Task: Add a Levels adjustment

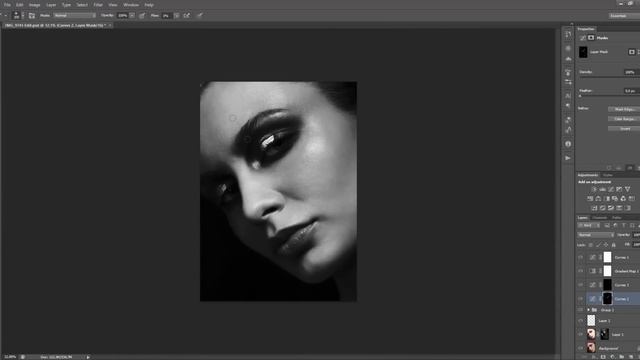Action: [602, 189]
